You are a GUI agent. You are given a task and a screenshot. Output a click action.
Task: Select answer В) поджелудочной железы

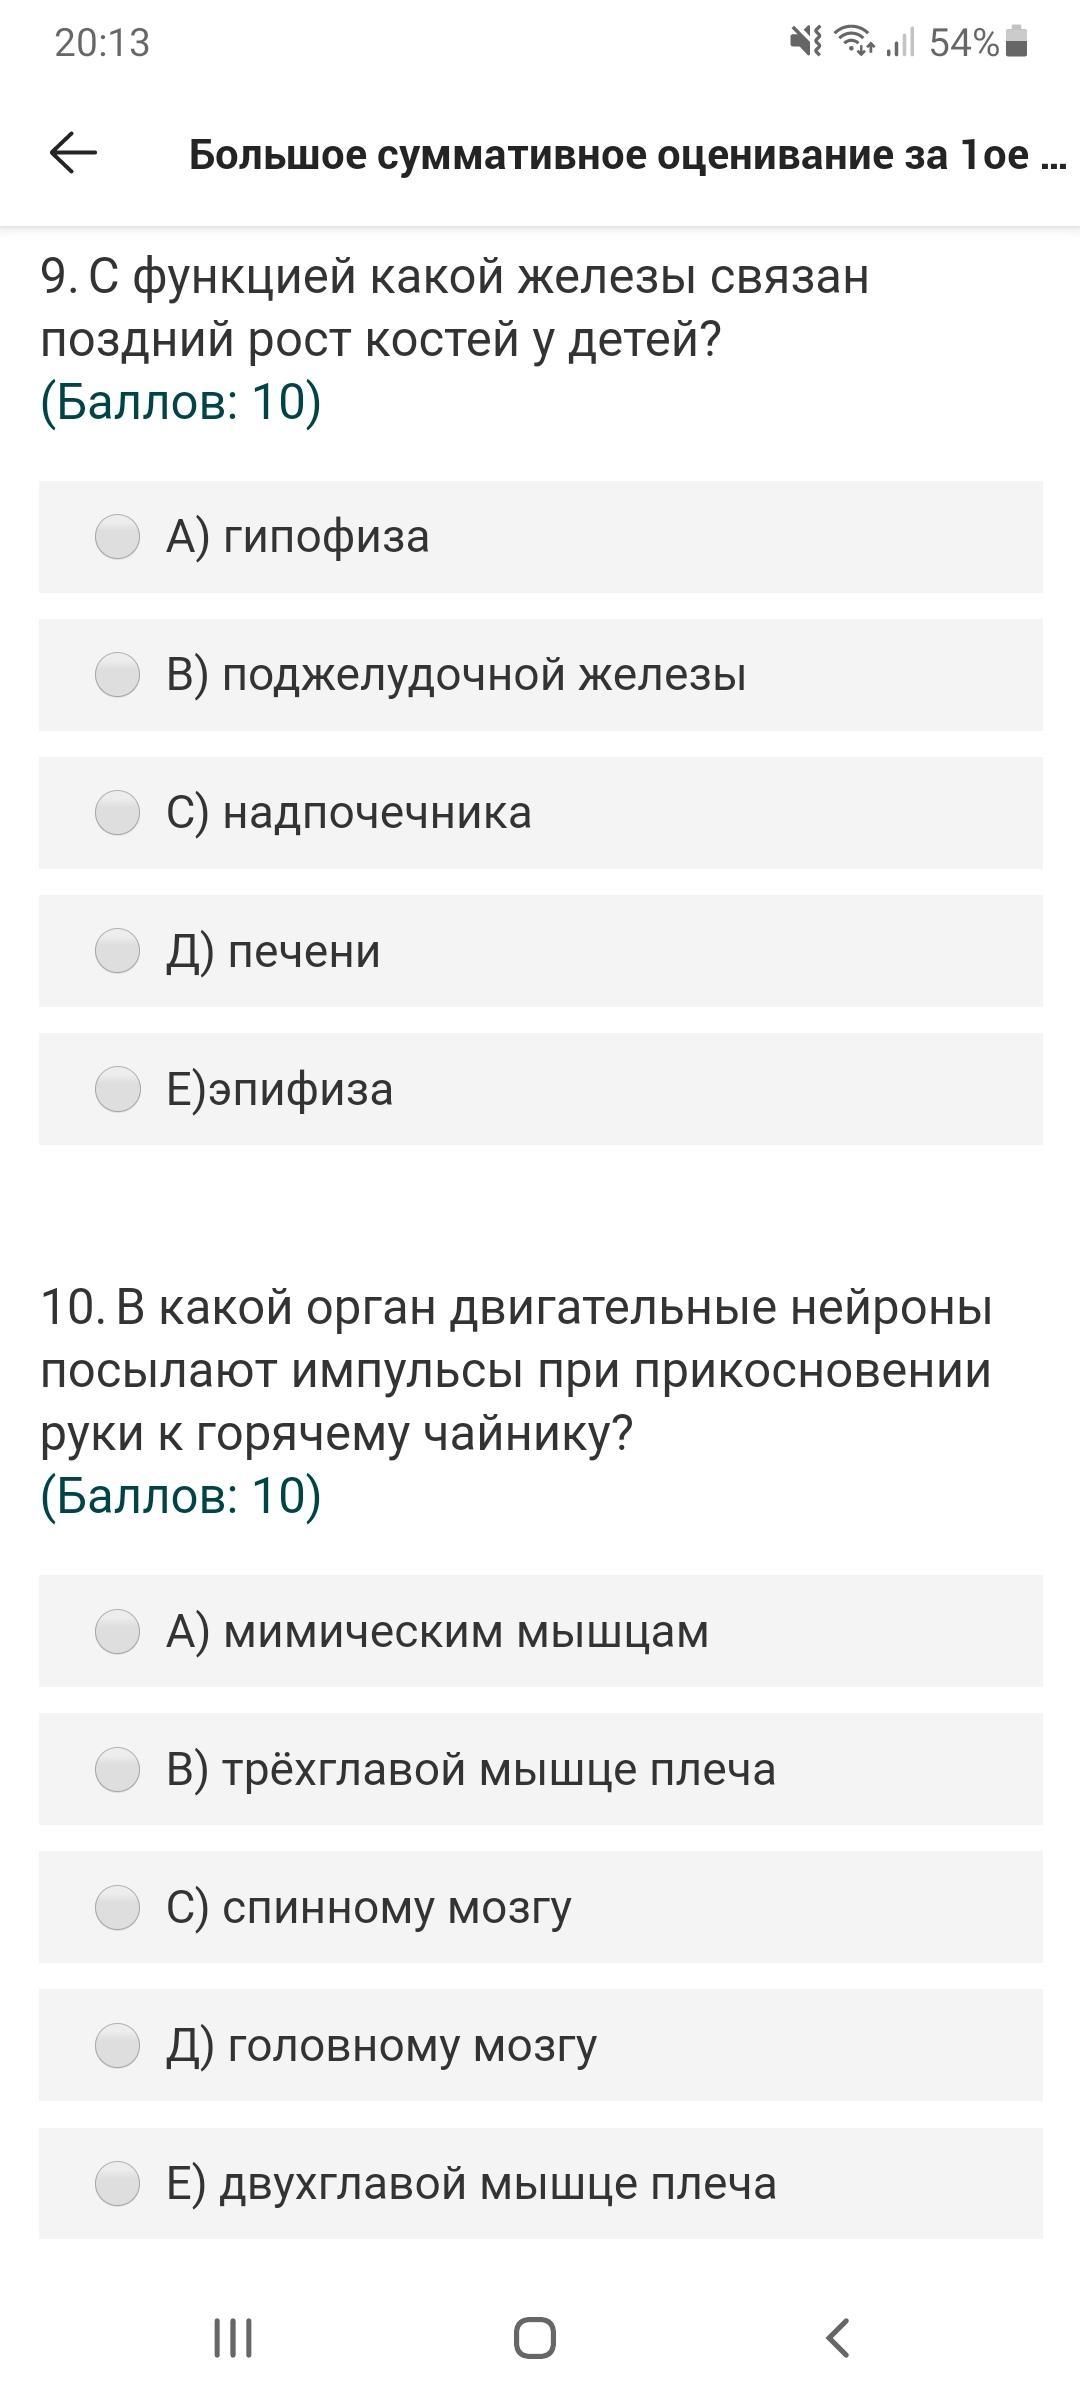[x=117, y=675]
